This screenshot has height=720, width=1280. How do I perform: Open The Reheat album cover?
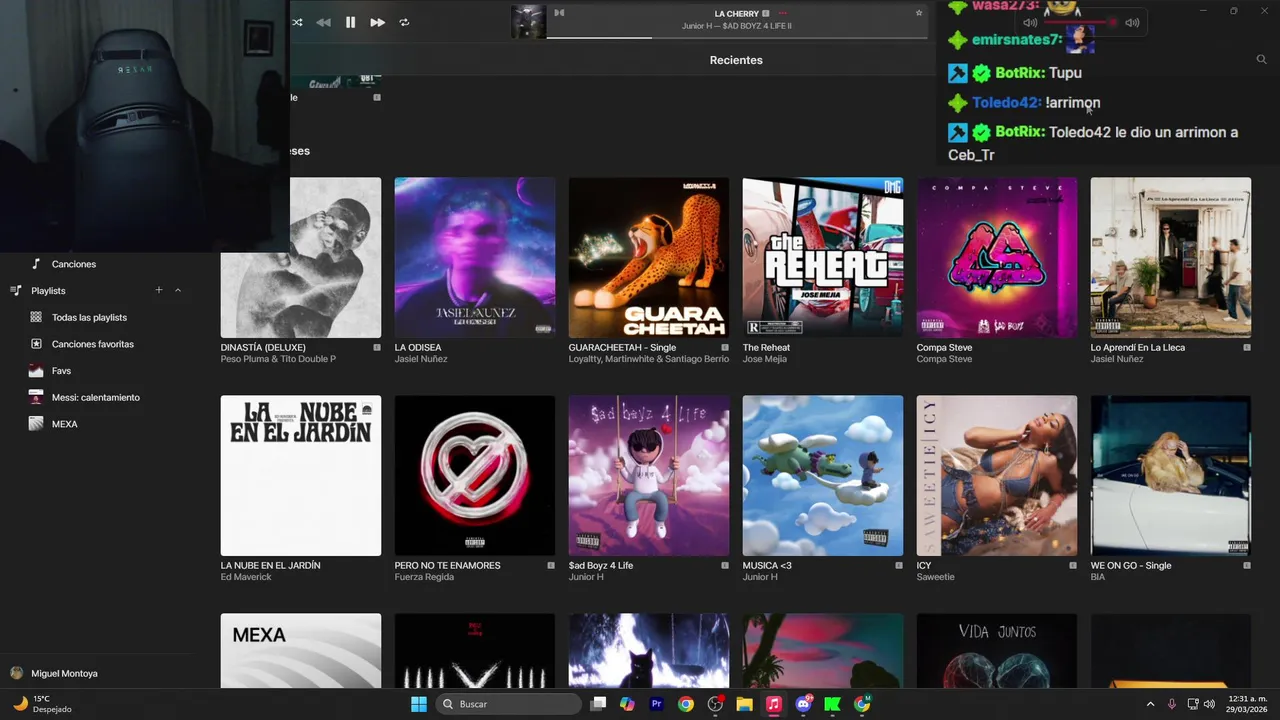point(823,258)
